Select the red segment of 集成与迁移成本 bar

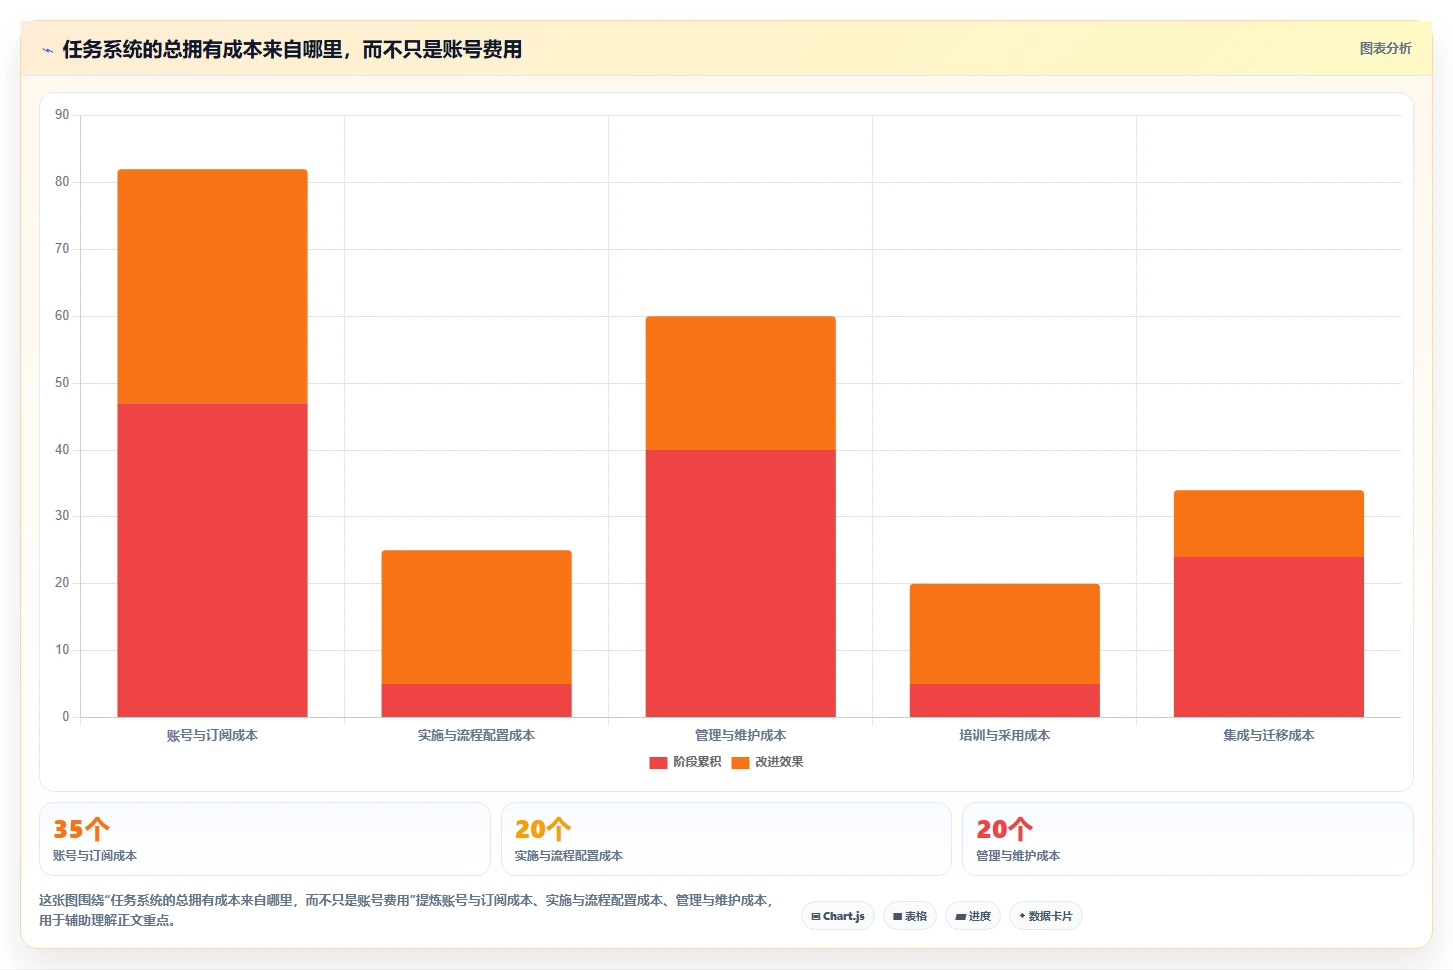pos(1268,637)
